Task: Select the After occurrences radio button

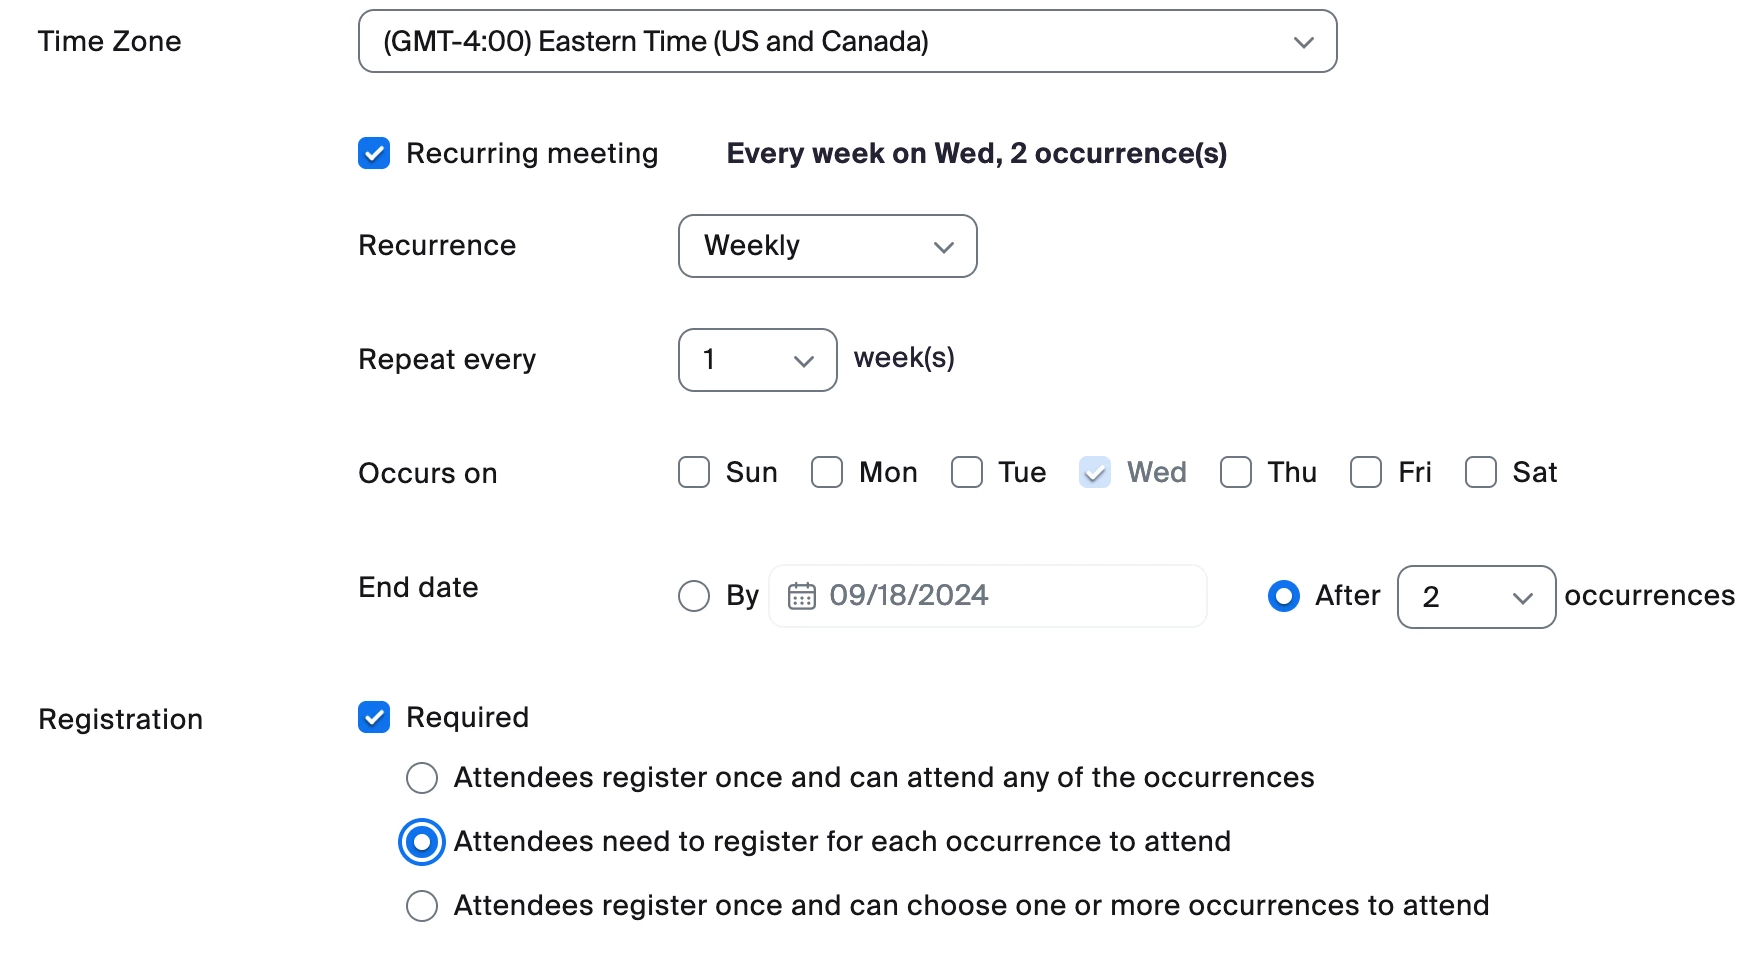Action: click(x=1284, y=596)
